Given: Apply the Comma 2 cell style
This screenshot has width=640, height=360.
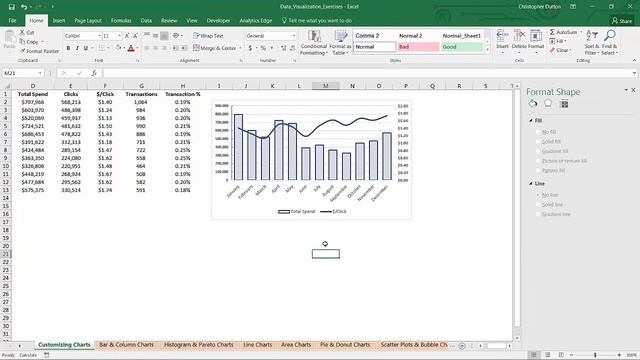Looking at the screenshot, I should [375, 36].
